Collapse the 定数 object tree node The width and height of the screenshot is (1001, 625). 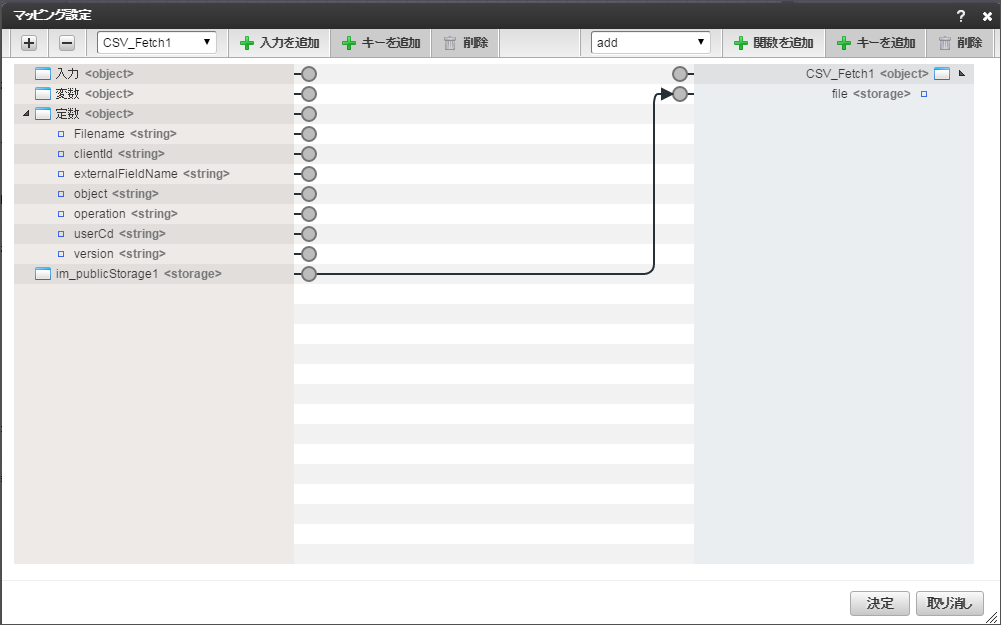(x=26, y=114)
